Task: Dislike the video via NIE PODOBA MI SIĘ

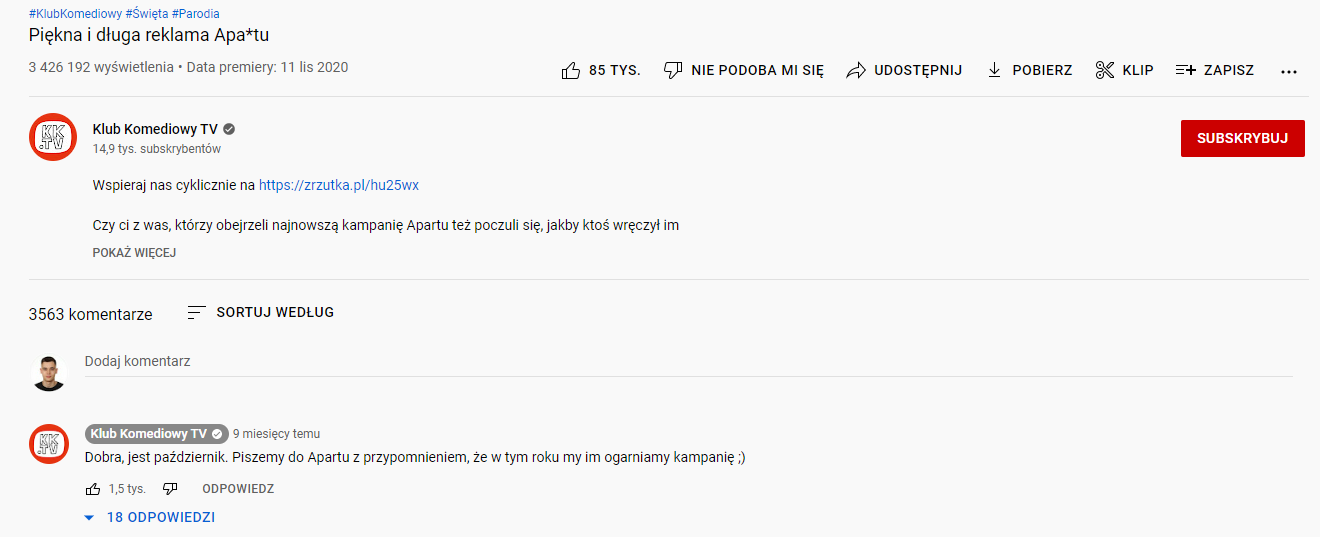Action: pos(744,70)
